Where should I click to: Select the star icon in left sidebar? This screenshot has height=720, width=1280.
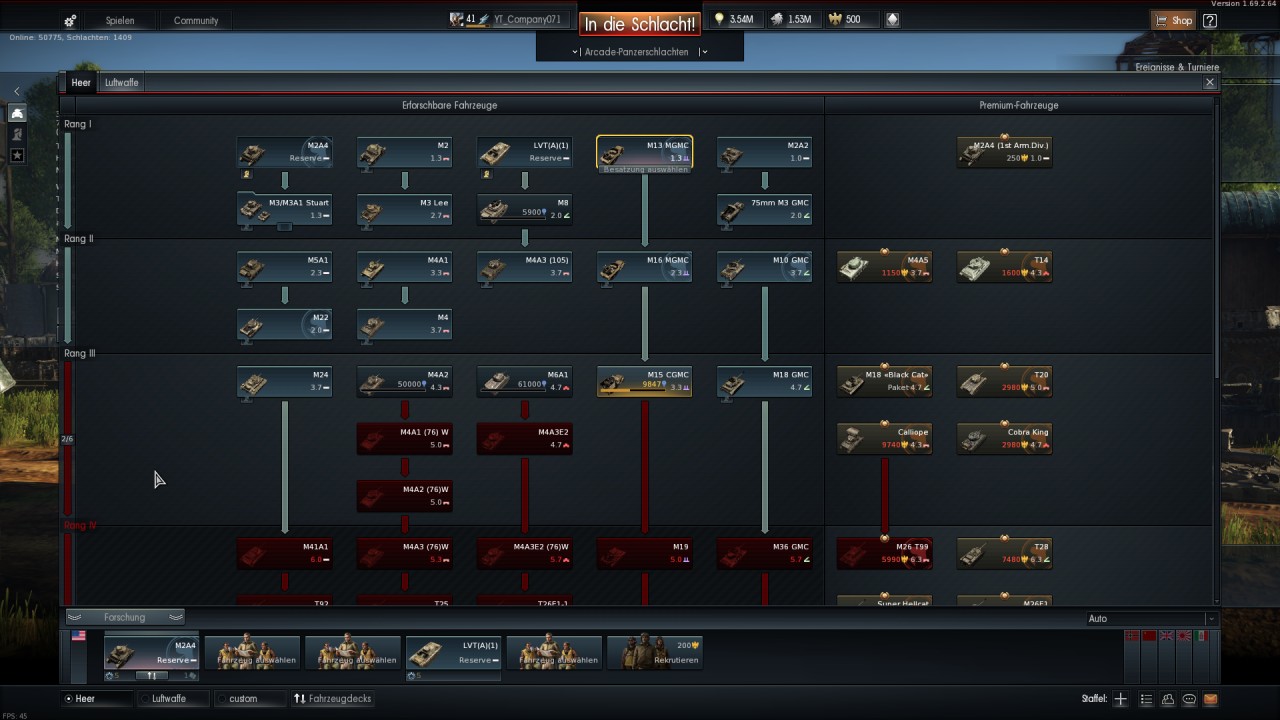[17, 155]
